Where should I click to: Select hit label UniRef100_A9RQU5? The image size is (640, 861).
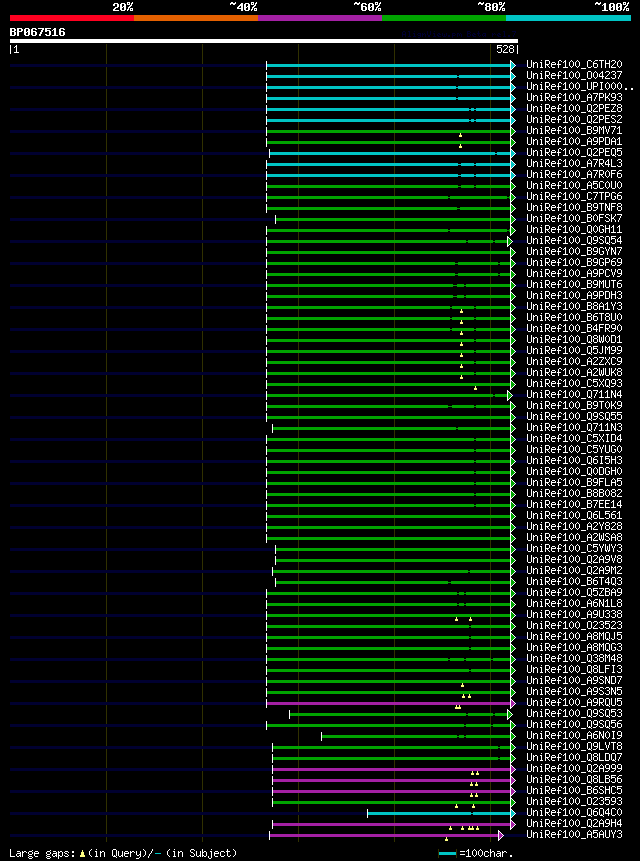coord(574,703)
